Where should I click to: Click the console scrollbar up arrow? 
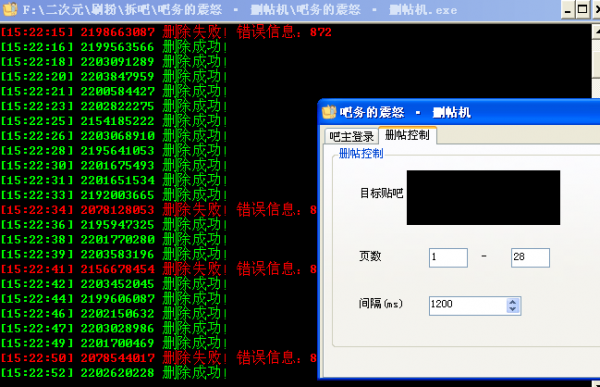pos(596,32)
